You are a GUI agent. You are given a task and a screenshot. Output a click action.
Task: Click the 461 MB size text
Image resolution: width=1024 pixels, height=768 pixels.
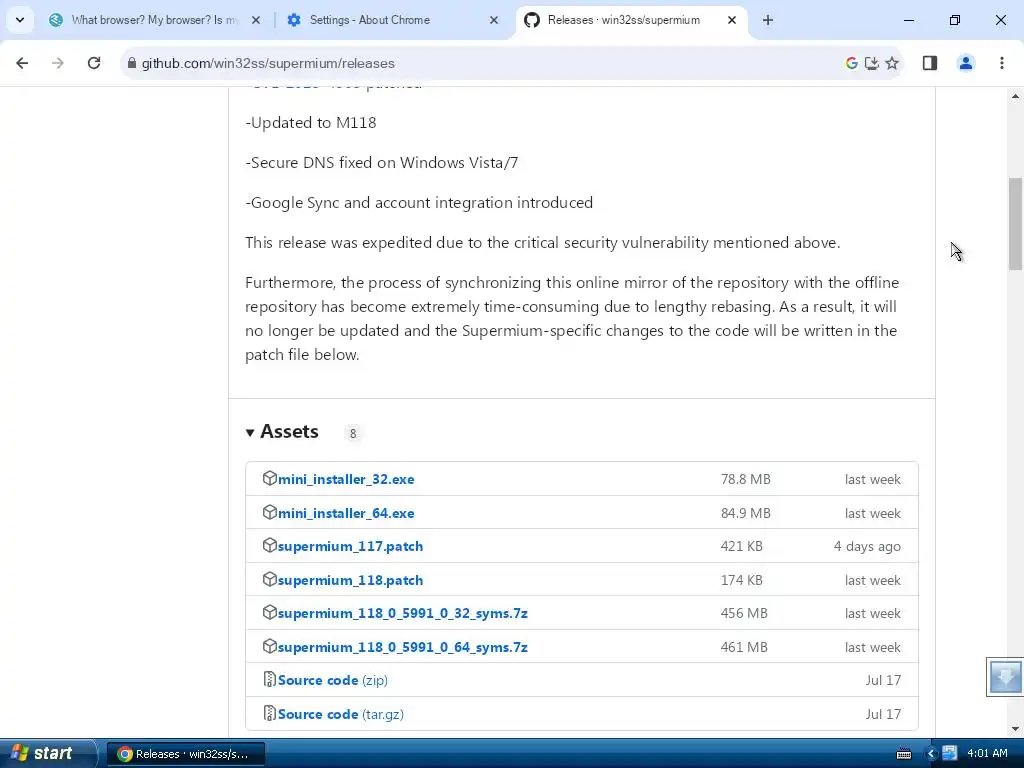[x=744, y=647]
